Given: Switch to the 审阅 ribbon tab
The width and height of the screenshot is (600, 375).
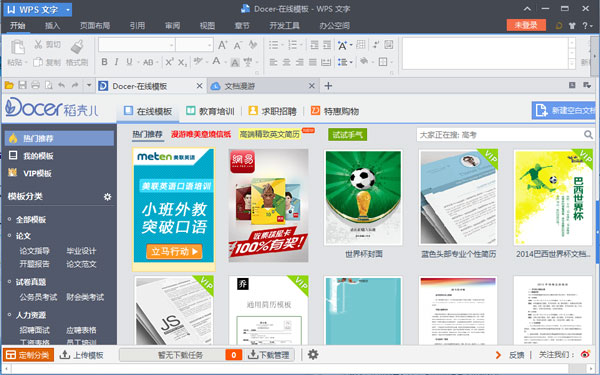Looking at the screenshot, I should 172,26.
